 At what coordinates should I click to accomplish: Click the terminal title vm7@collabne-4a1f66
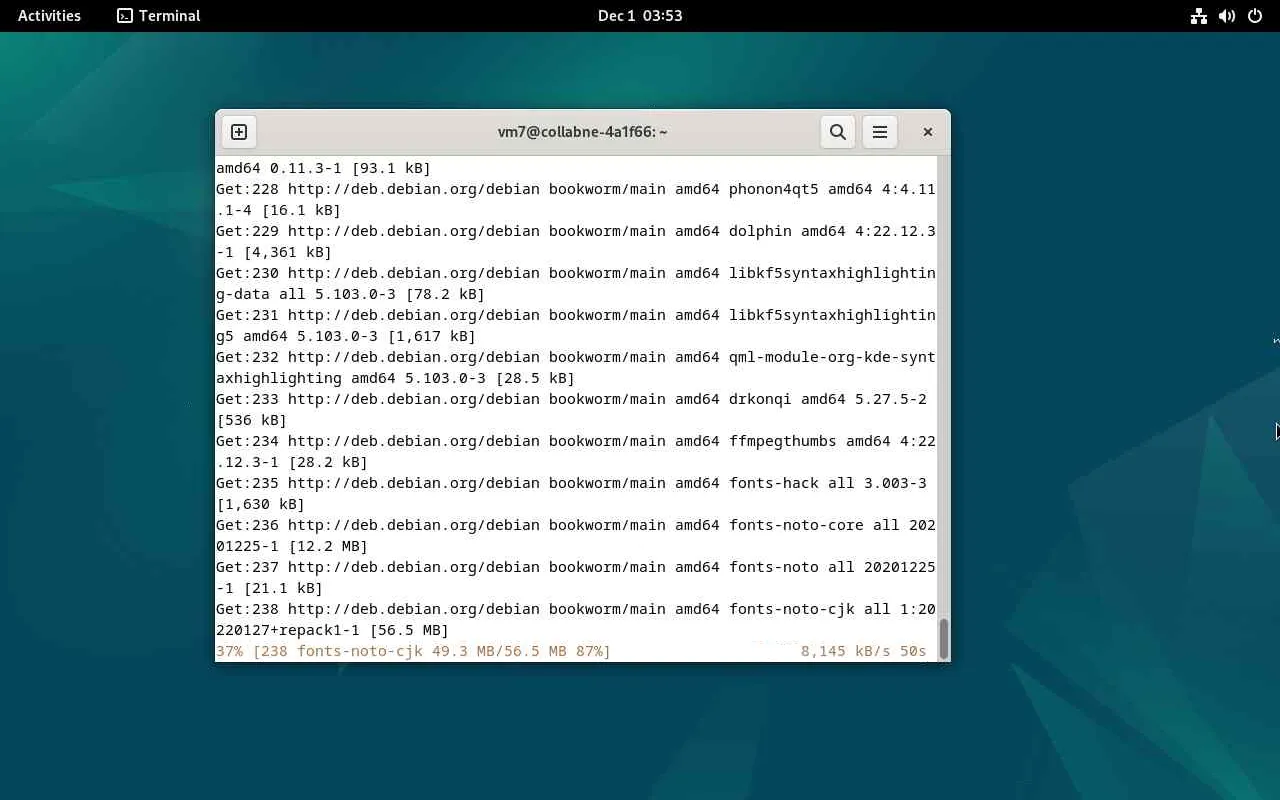(x=582, y=132)
